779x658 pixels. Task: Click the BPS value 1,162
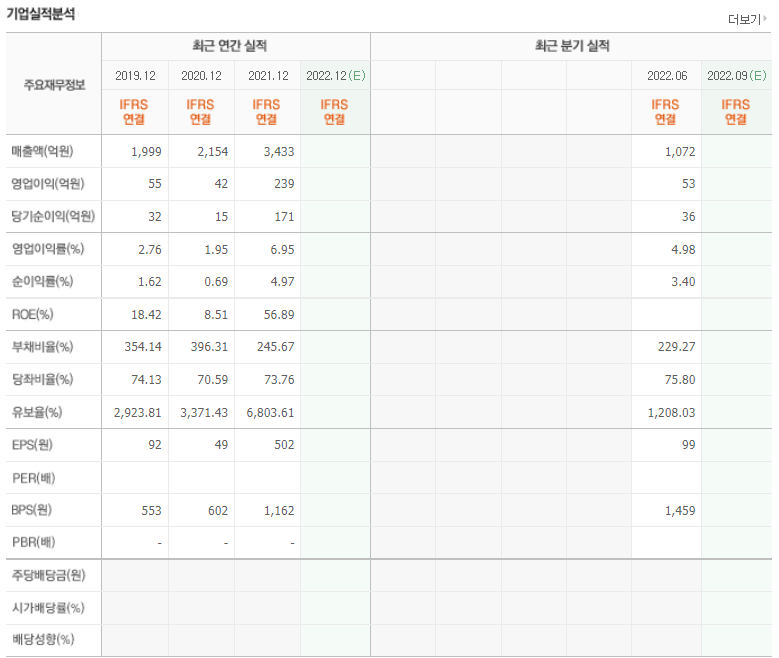[x=279, y=510]
